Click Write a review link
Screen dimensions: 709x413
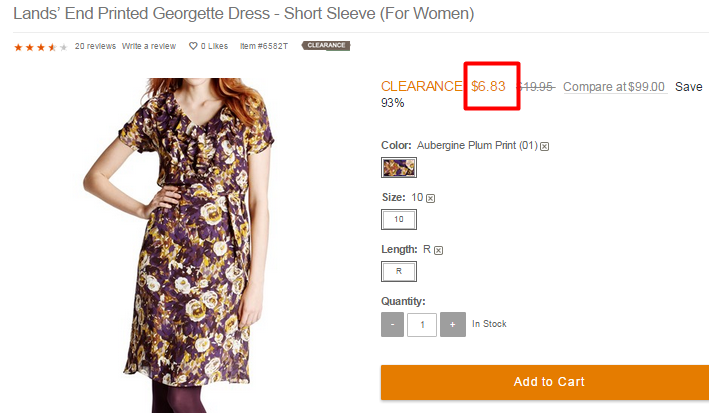149,46
